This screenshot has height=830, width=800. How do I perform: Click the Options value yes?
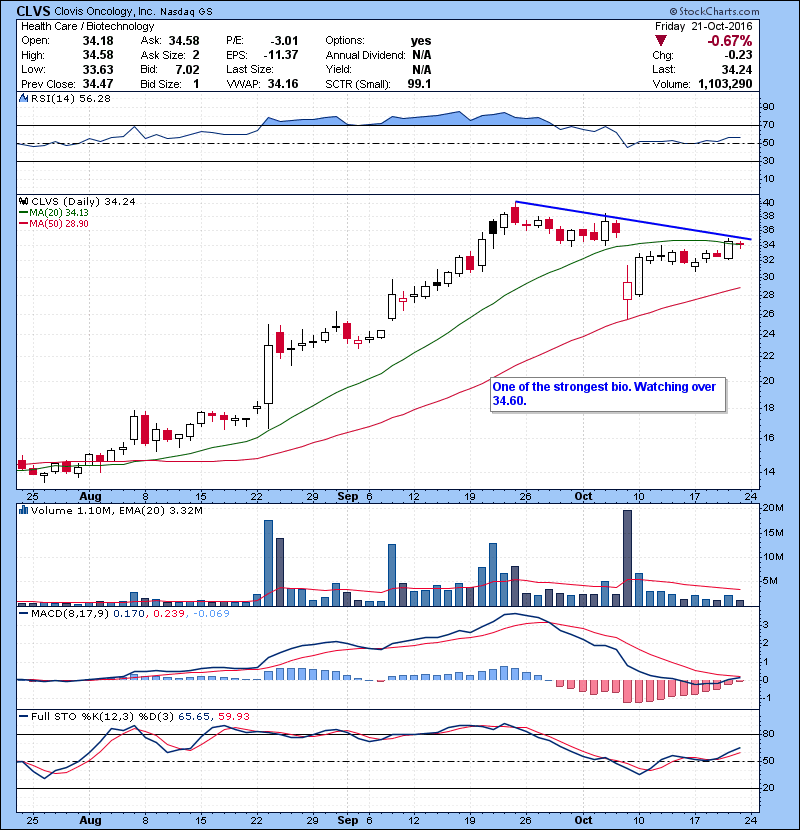(x=421, y=41)
